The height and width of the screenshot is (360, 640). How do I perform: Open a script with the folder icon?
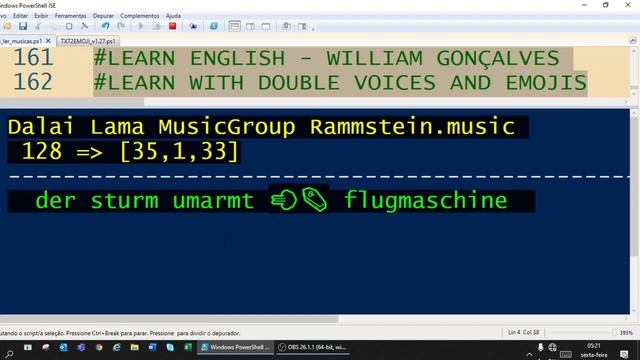pos(7,27)
